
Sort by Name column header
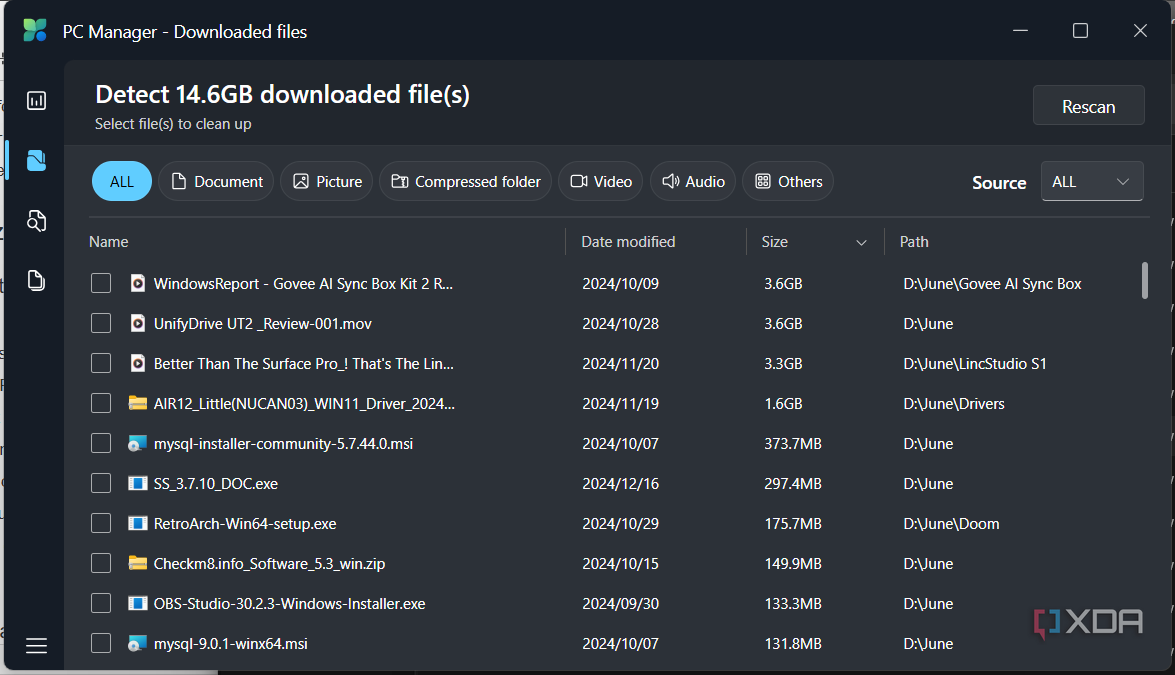[x=109, y=242]
